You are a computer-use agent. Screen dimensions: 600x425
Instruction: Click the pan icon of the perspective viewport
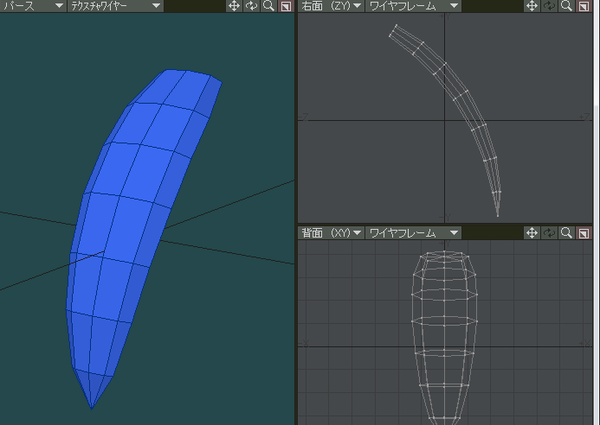234,6
